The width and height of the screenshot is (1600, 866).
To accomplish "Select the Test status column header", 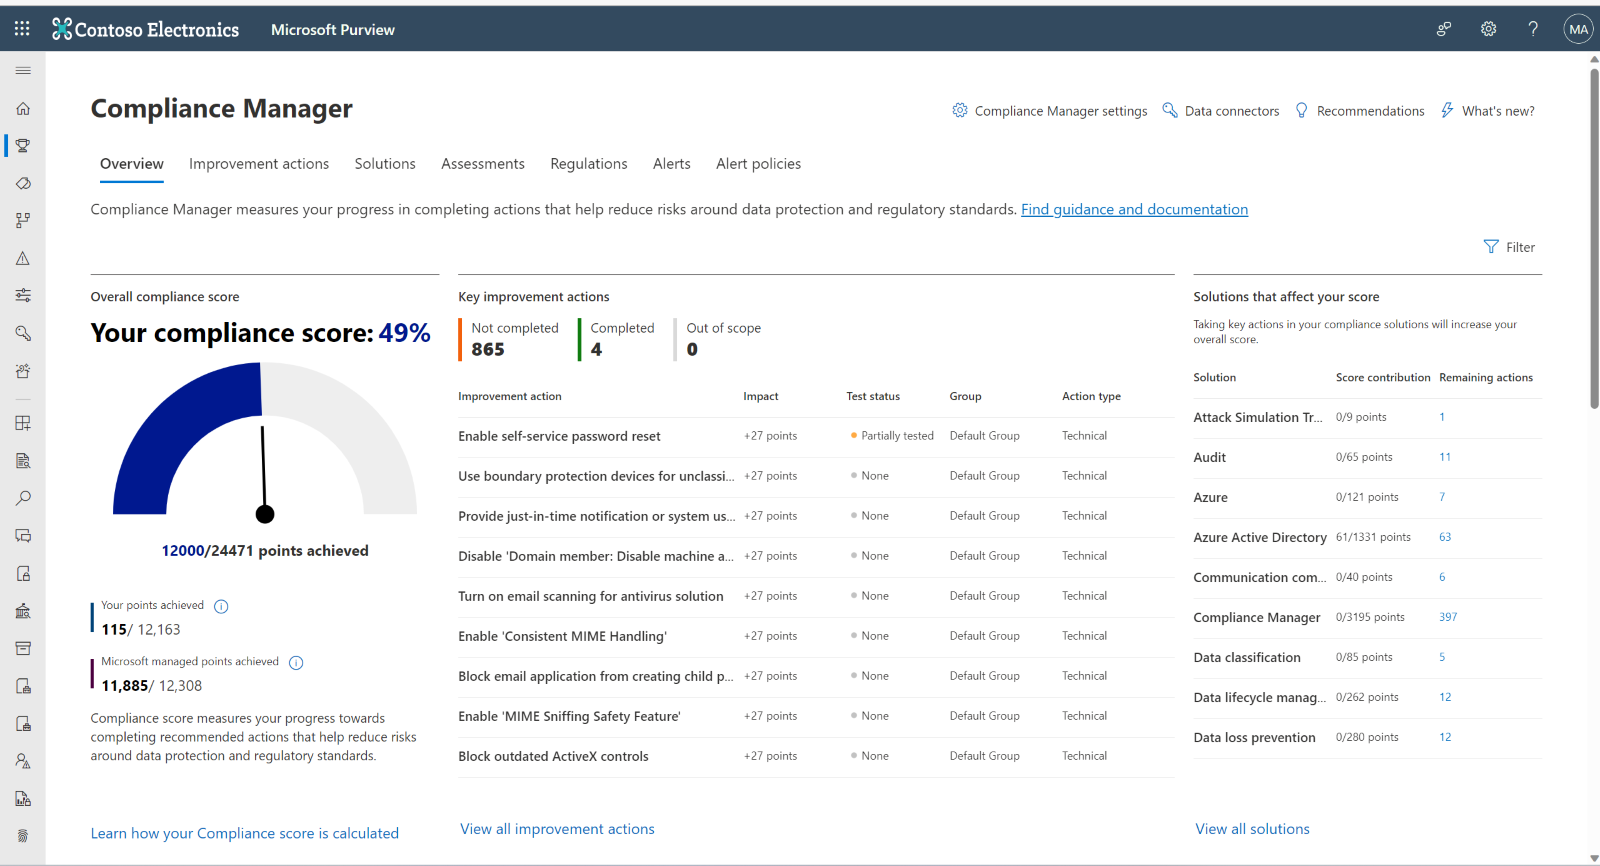I will (873, 396).
